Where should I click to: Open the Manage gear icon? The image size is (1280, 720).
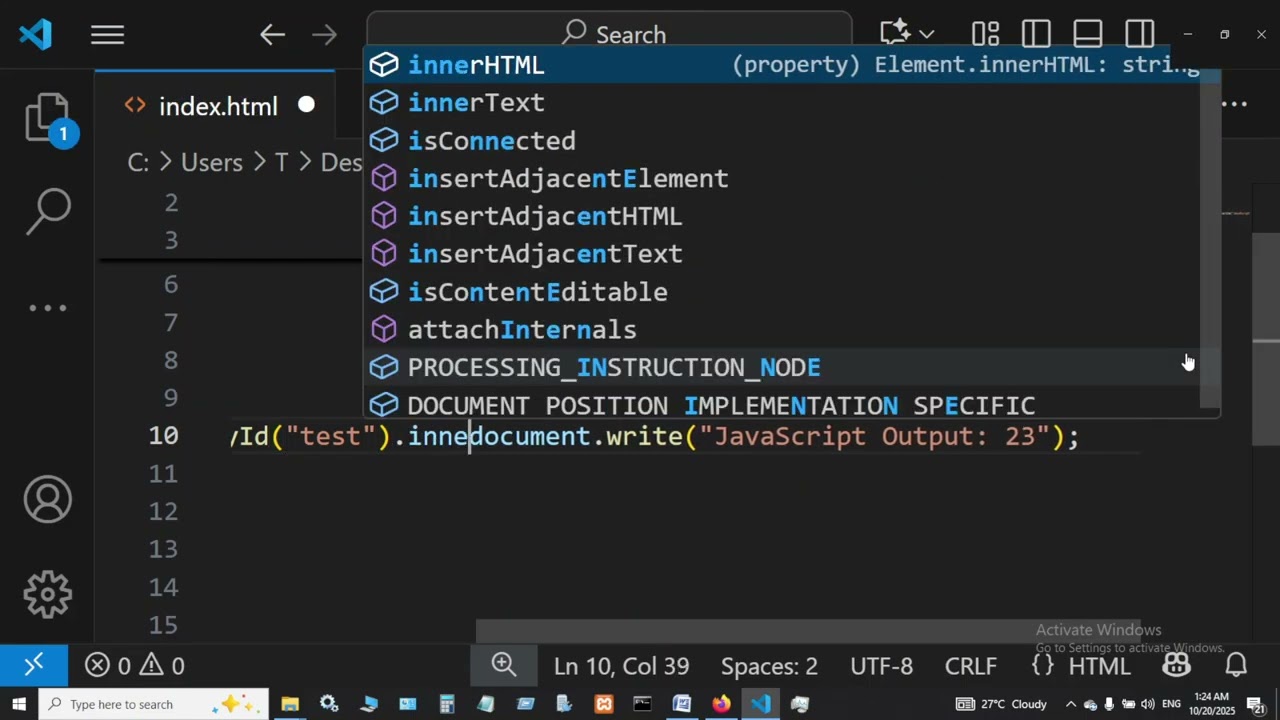click(x=48, y=595)
